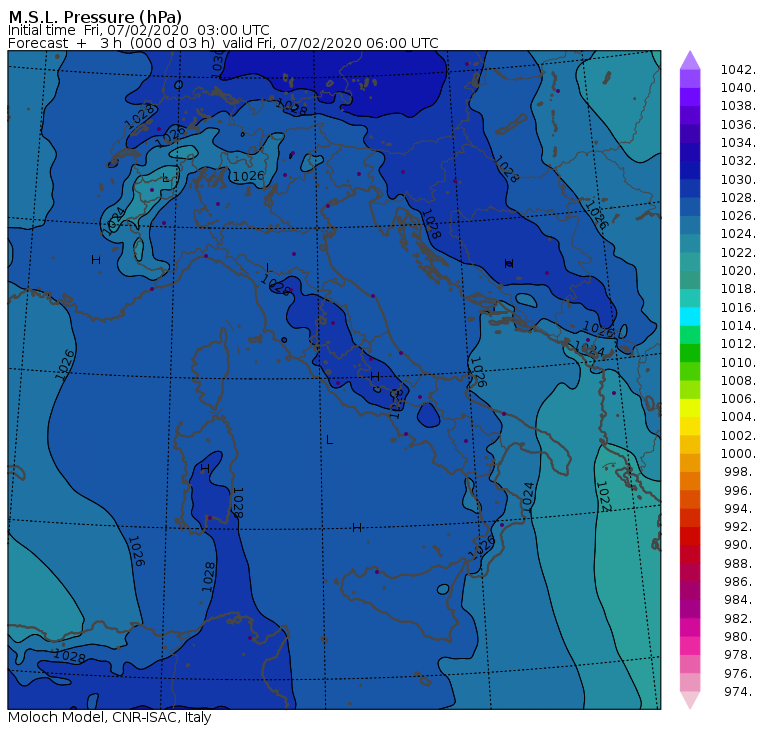
Task: Click the '1000.' colorbar label
Action: [x=738, y=454]
